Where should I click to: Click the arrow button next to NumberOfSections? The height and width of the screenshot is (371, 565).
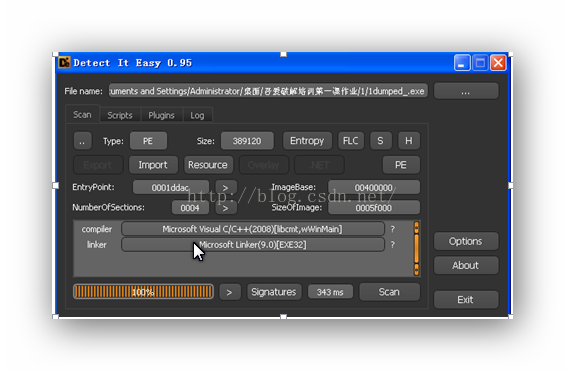[226, 208]
